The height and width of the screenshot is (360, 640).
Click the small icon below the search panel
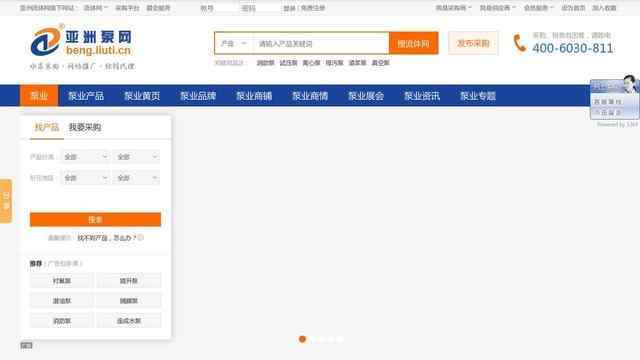(26, 345)
